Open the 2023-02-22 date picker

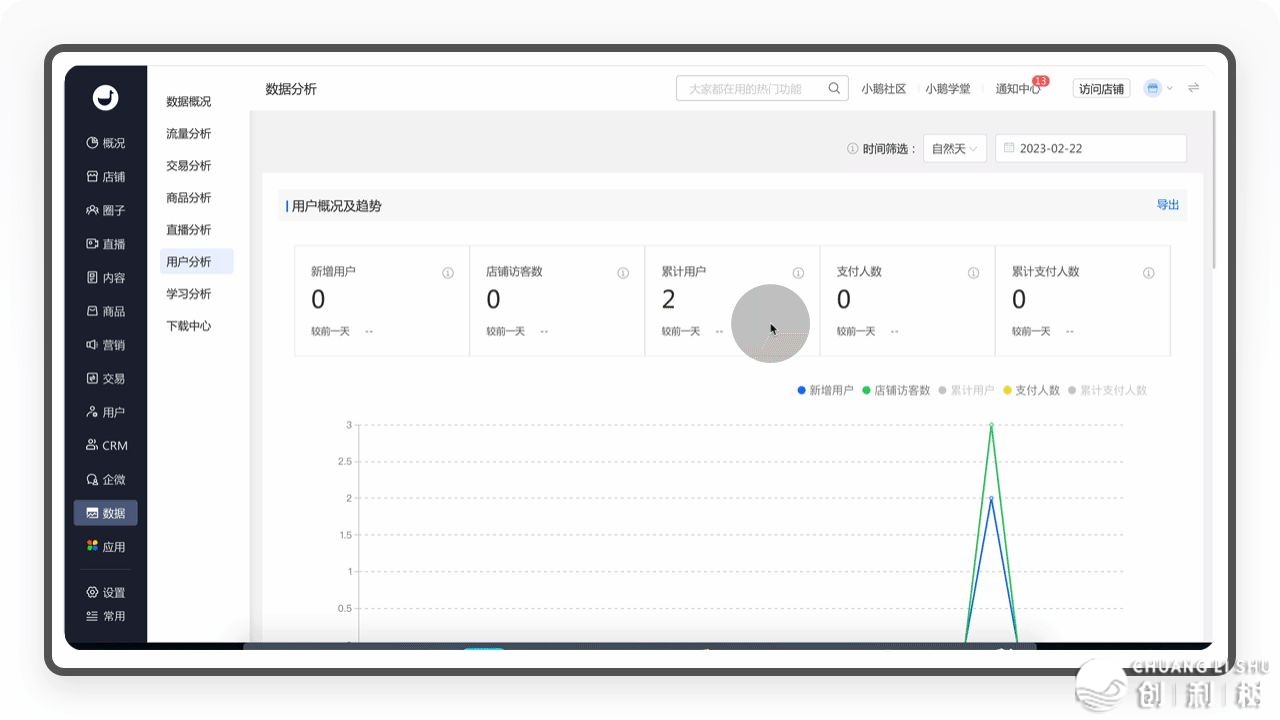(x=1090, y=148)
